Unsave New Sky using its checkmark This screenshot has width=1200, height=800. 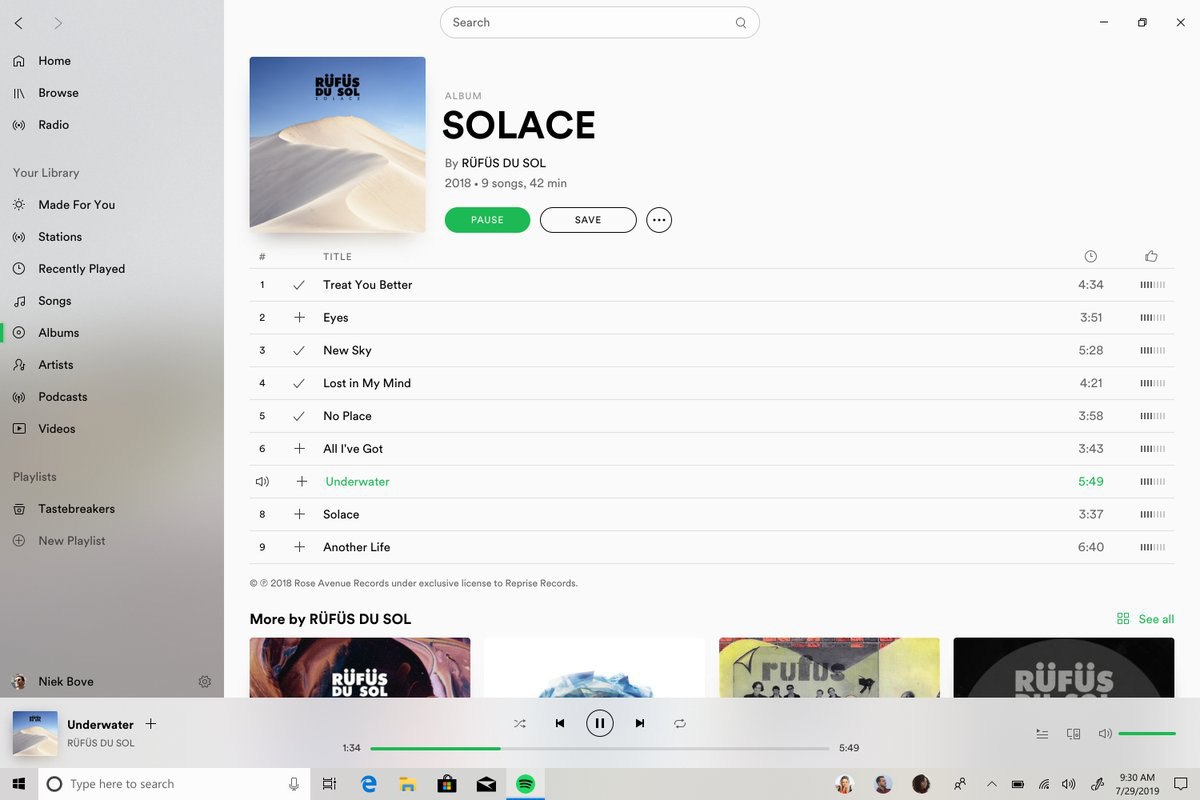click(299, 351)
